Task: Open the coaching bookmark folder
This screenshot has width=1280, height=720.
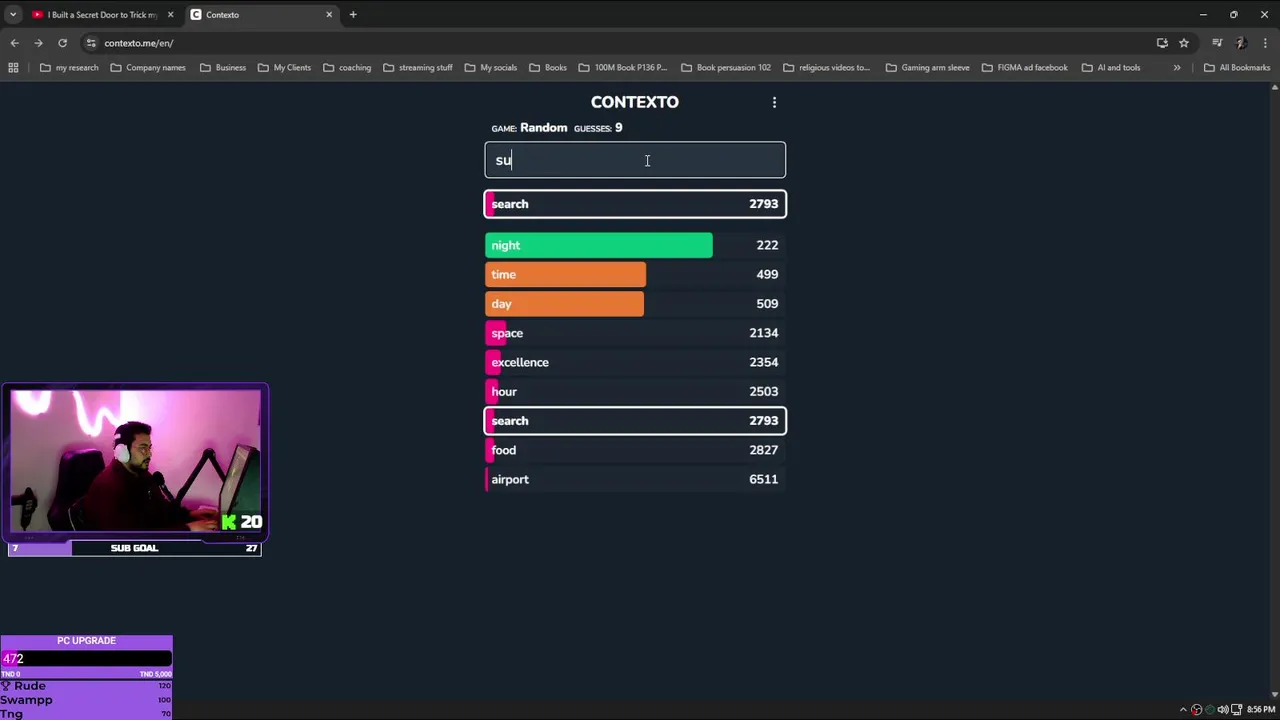Action: tap(347, 68)
